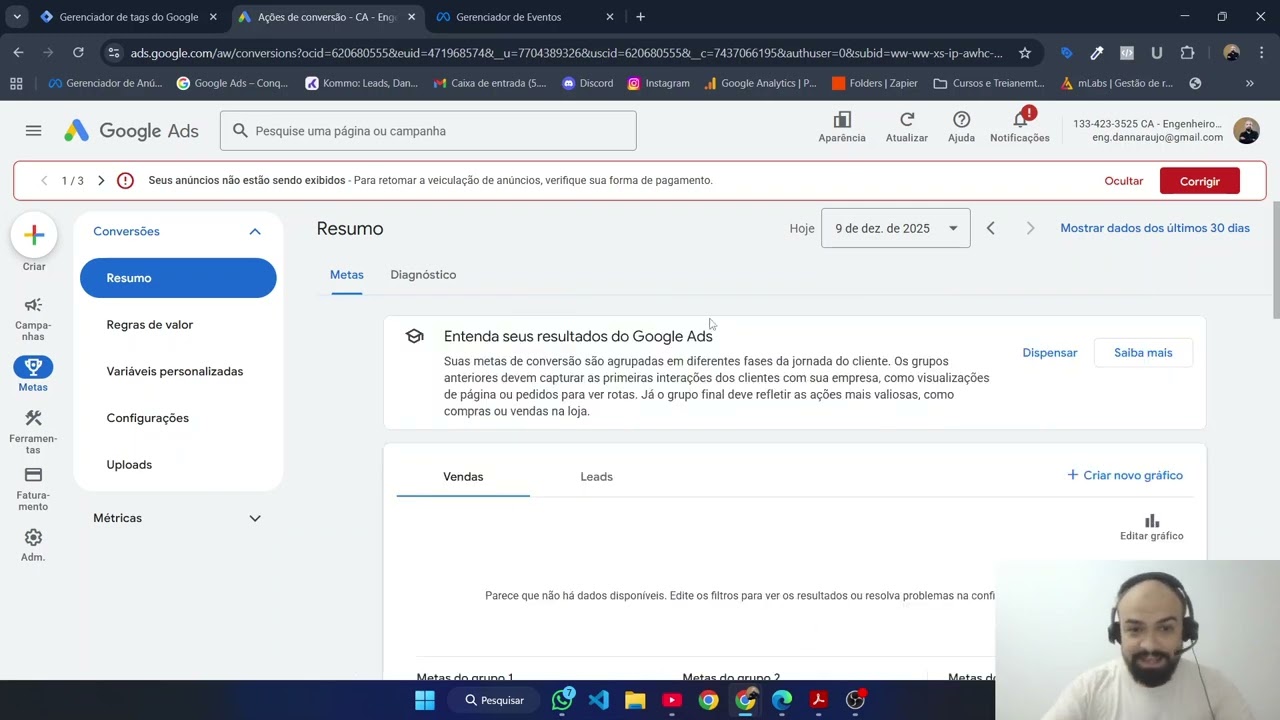Open Campanhas in the left rail
This screenshot has height=720, width=1280.
click(x=33, y=318)
